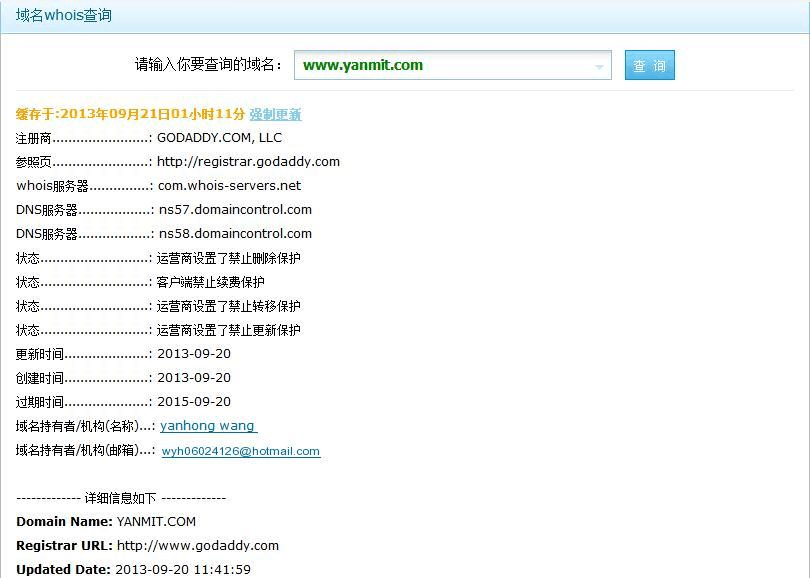The width and height of the screenshot is (810, 578).
Task: Select the GODADDY.COM, LLC registrar text
Action: (x=219, y=138)
